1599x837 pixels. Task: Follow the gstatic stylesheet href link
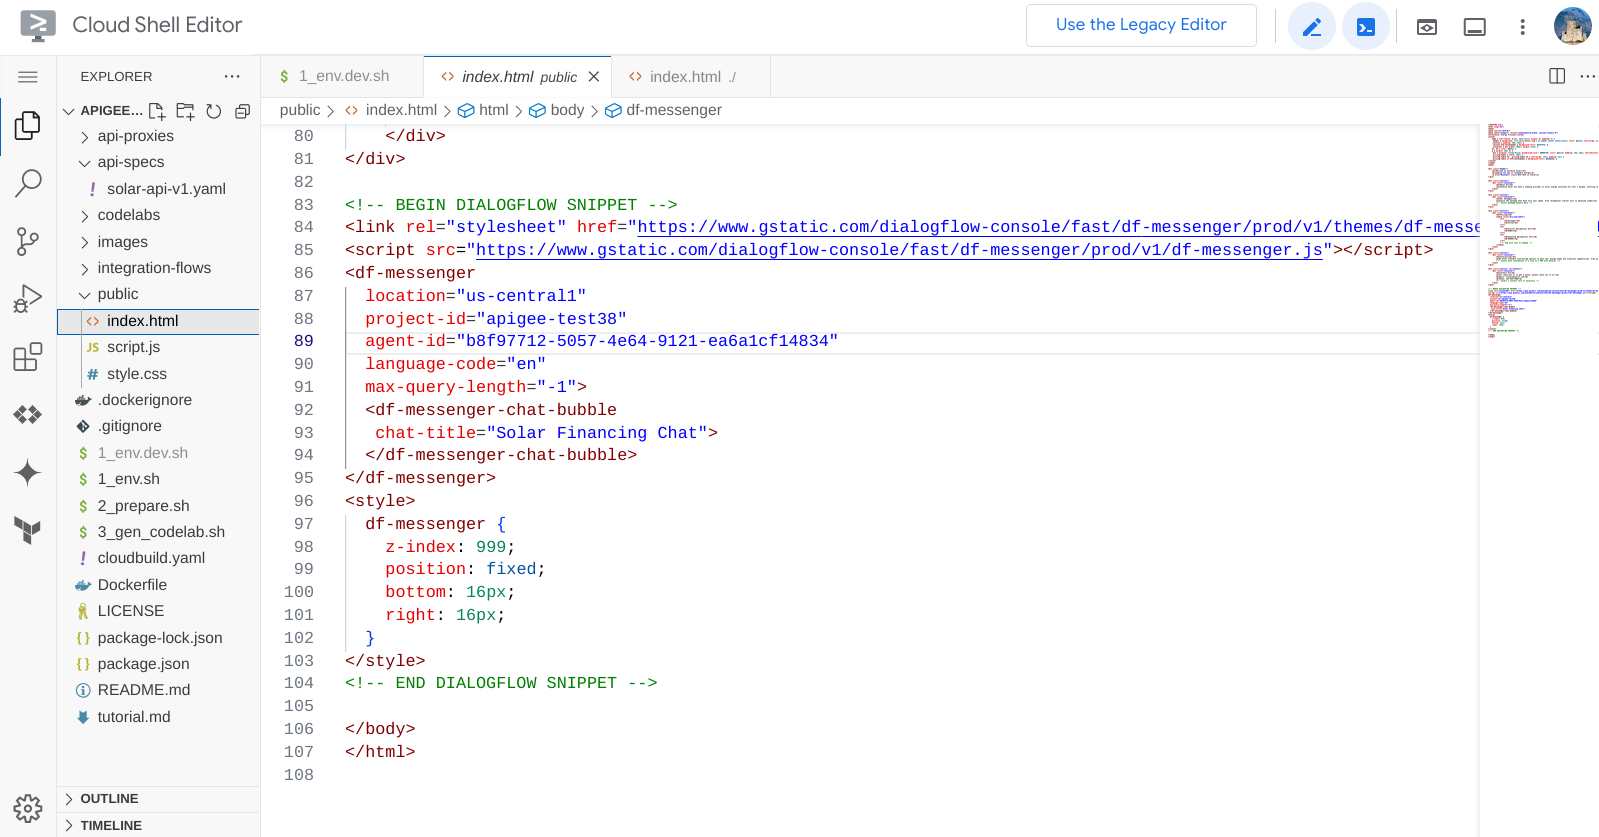point(1058,227)
